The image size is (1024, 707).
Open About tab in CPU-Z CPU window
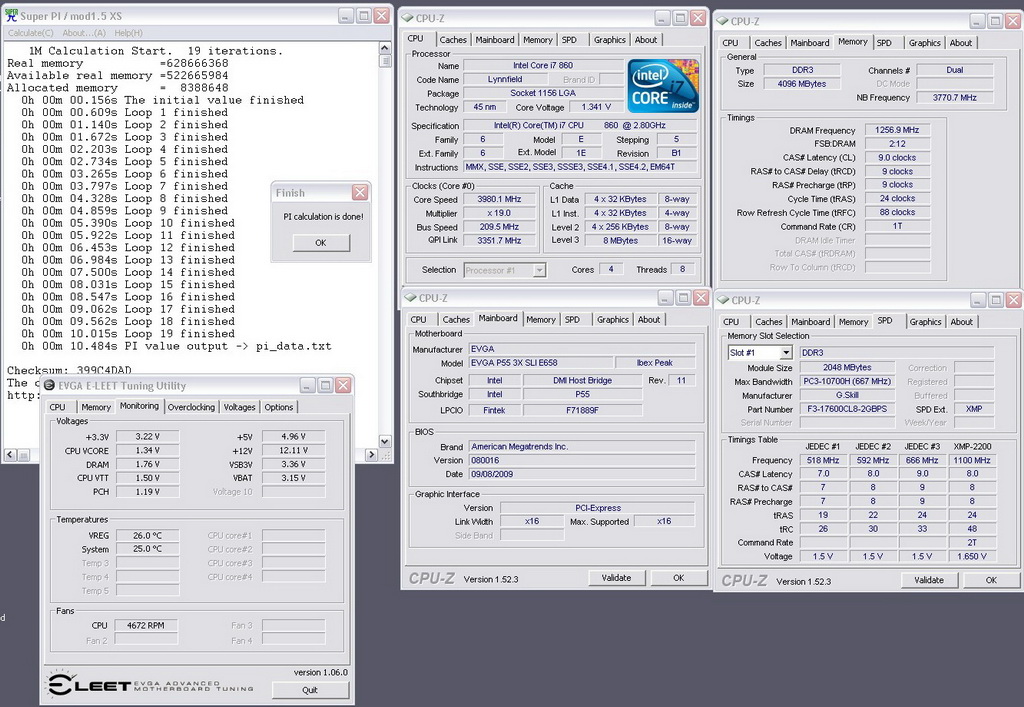[646, 40]
